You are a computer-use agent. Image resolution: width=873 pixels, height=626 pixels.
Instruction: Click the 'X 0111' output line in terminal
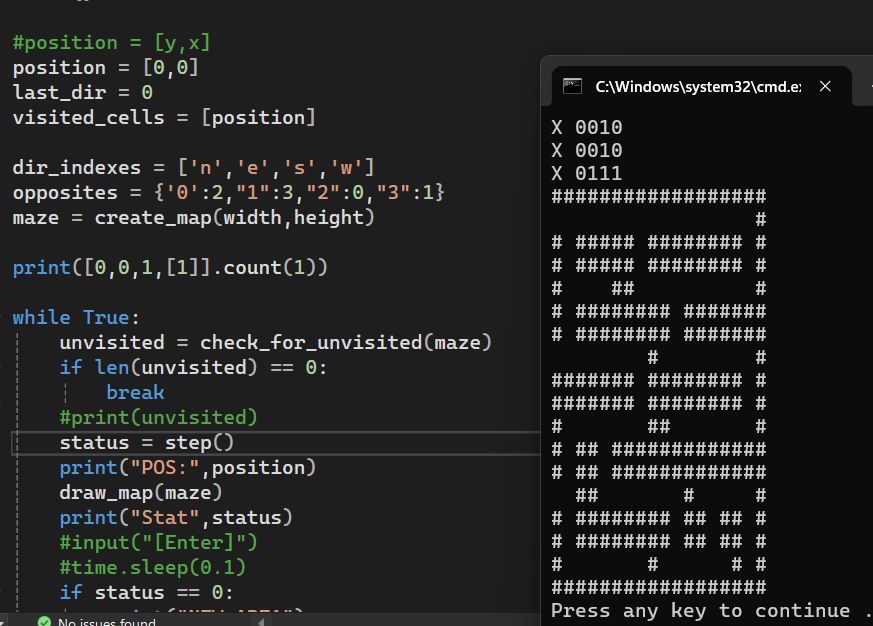587,173
